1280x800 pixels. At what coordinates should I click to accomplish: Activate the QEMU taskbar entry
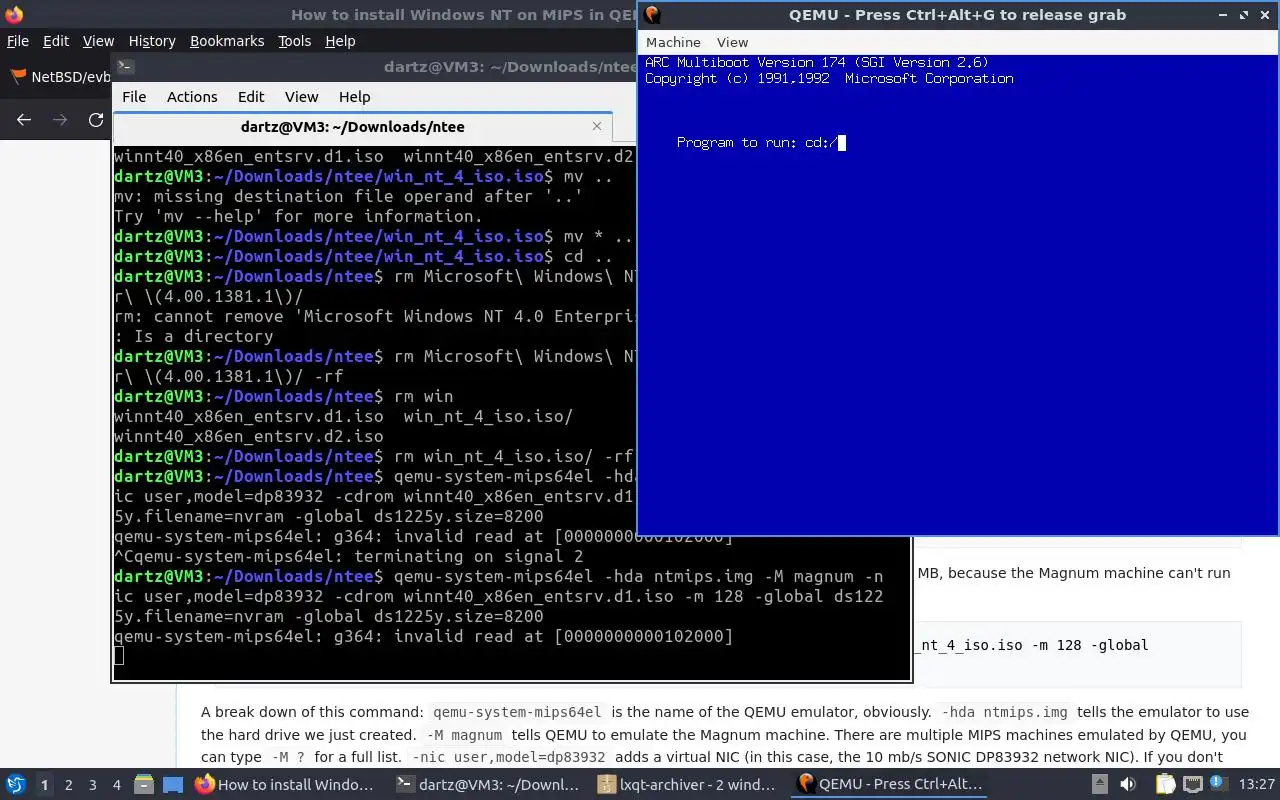[x=890, y=785]
